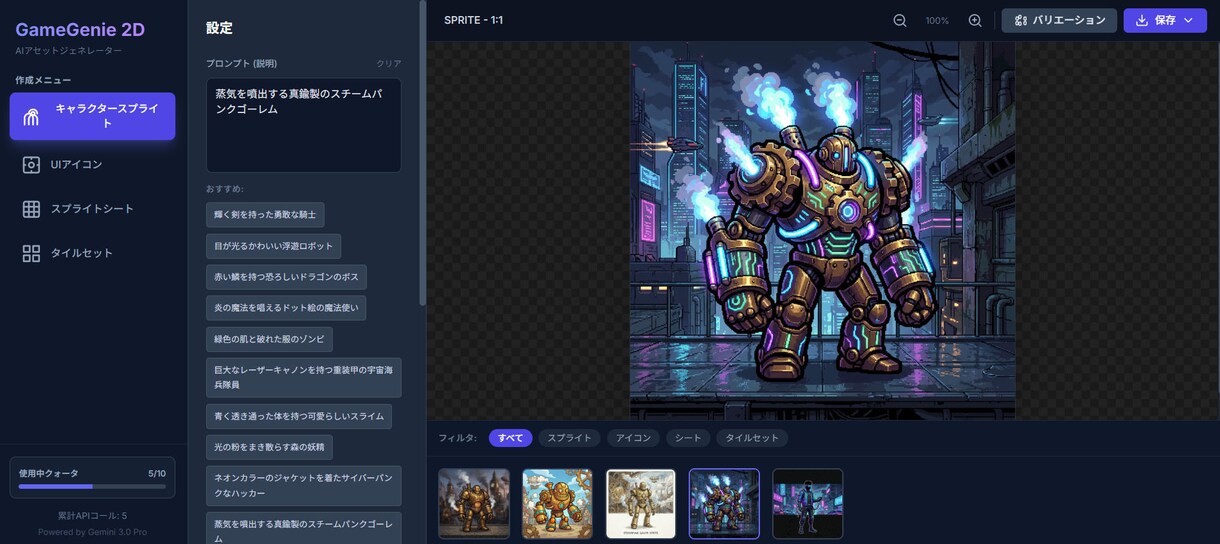1220x544 pixels.
Task: Click the character sprite arch icon
Action: (31, 117)
